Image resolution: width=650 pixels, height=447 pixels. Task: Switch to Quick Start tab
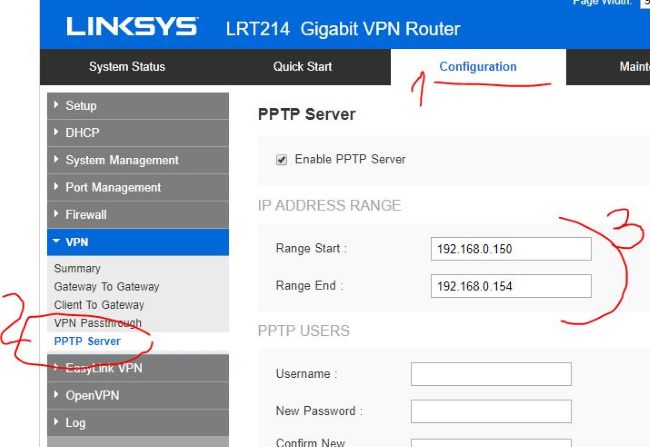[302, 67]
